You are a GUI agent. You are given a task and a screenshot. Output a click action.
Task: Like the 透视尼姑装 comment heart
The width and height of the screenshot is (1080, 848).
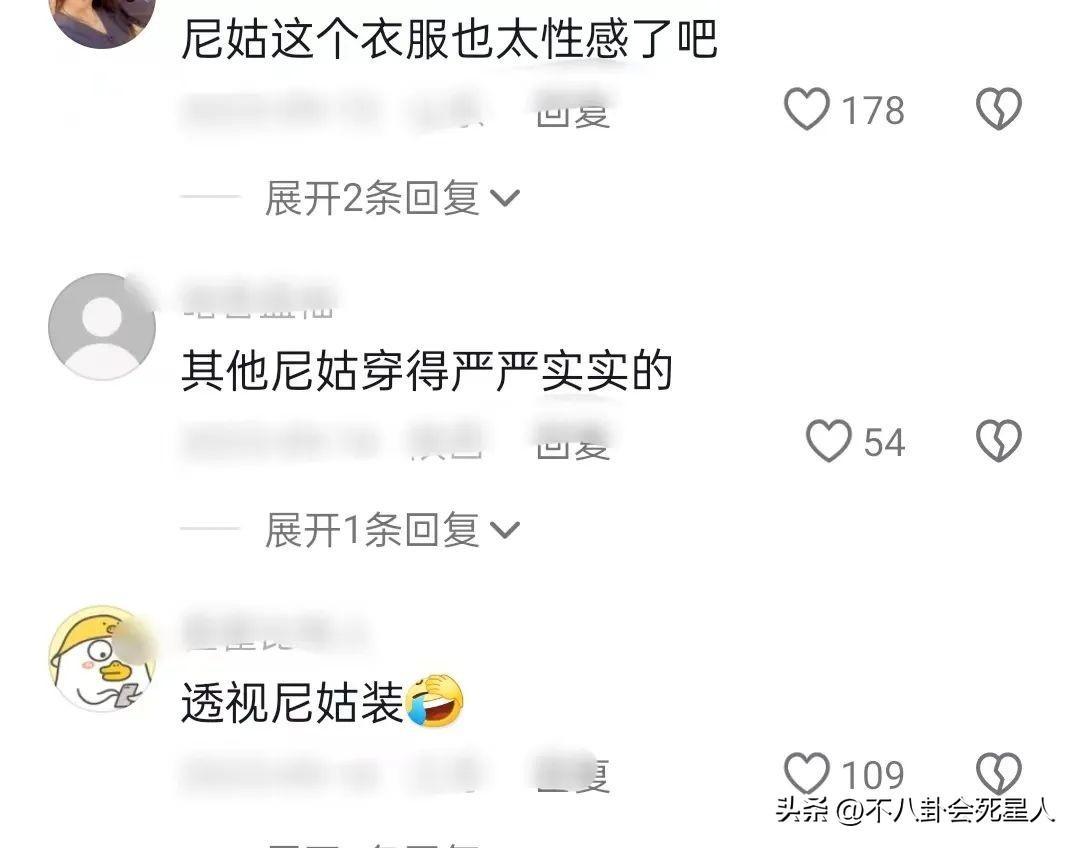pos(807,774)
